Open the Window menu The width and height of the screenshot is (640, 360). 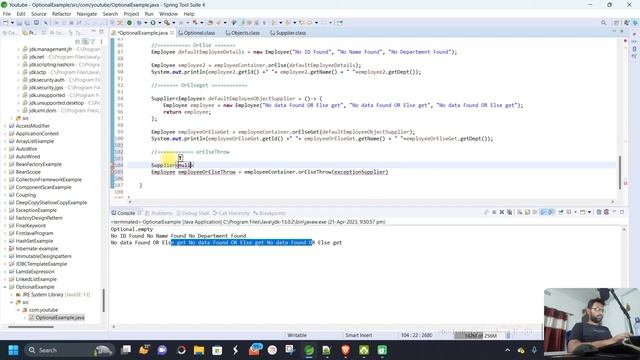[x=168, y=14]
